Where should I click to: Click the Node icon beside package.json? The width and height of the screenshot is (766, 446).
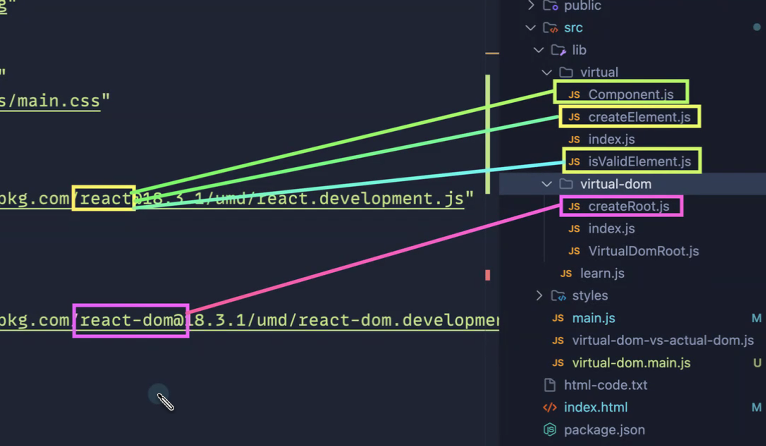pos(550,430)
